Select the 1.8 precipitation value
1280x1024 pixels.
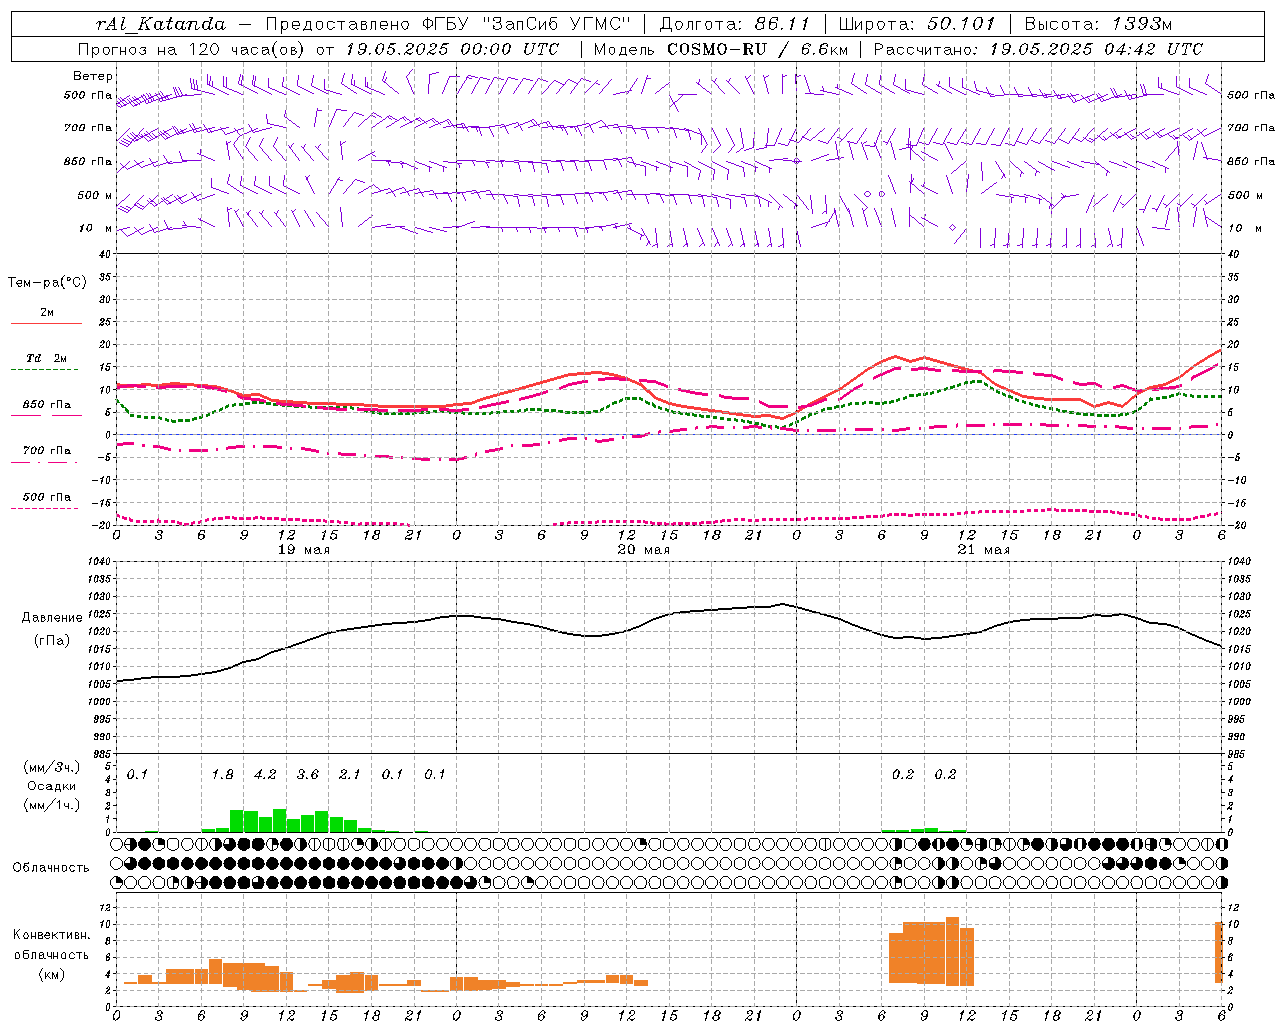pyautogui.click(x=223, y=774)
